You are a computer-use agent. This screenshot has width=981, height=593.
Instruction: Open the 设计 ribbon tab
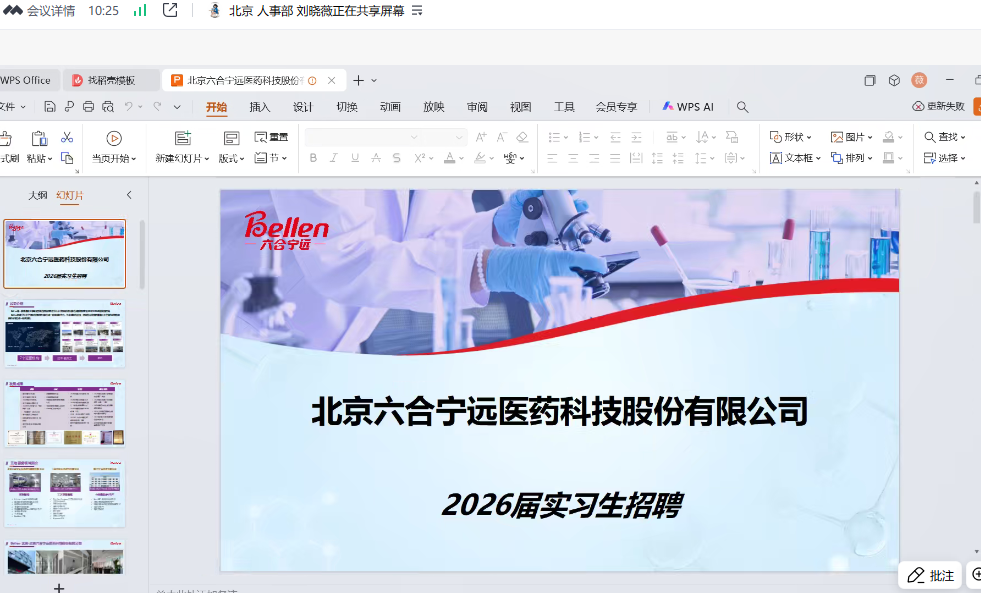(303, 107)
